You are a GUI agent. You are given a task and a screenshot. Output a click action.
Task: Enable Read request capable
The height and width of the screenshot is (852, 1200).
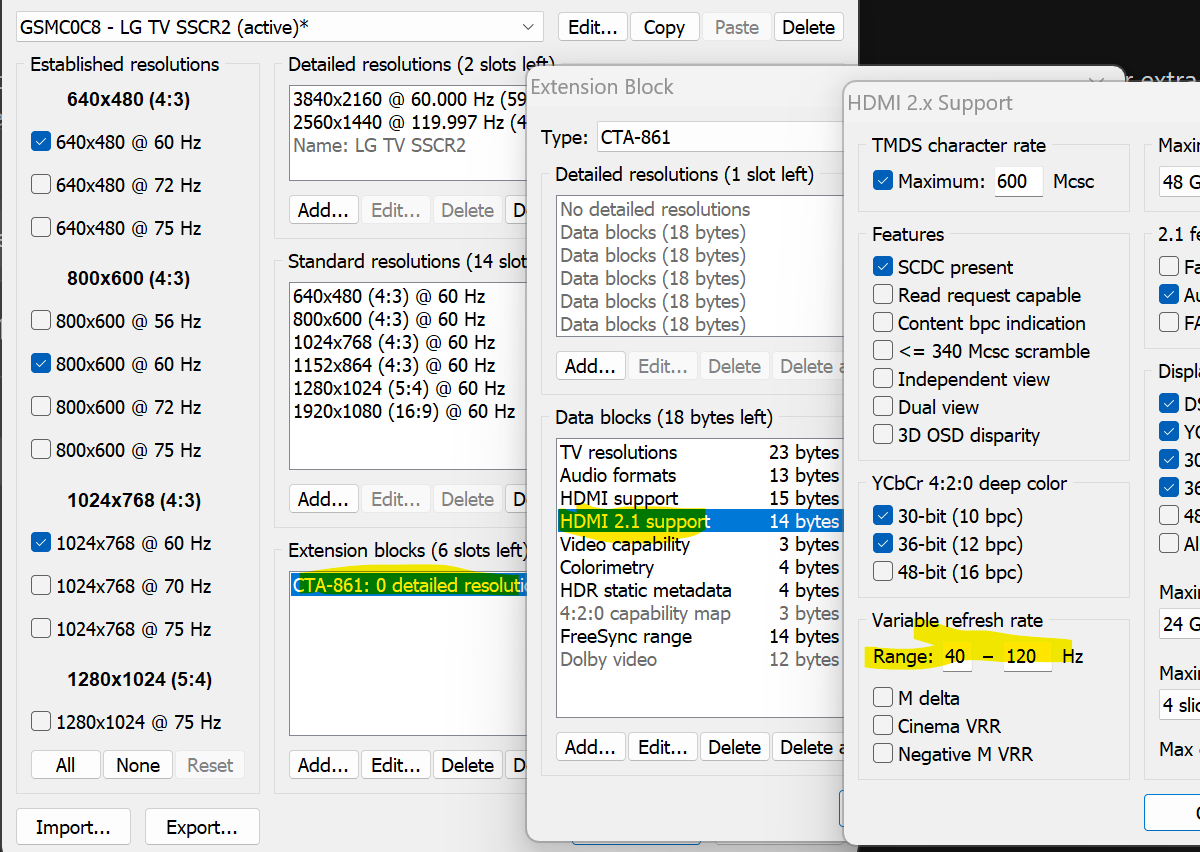[x=883, y=295]
